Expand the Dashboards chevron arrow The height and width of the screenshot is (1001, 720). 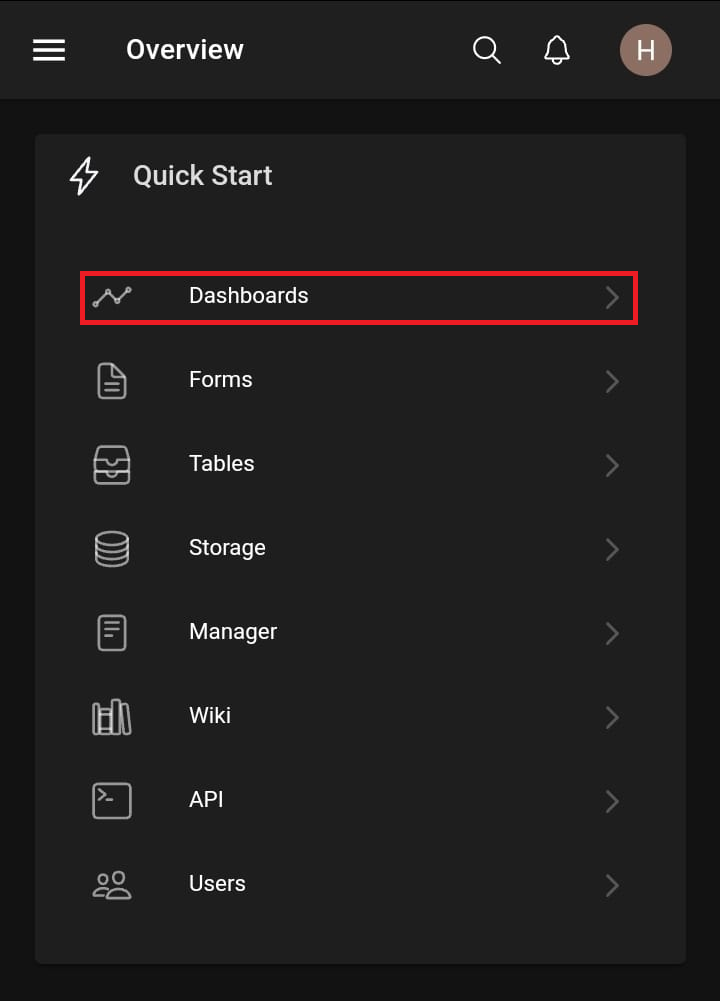click(612, 298)
